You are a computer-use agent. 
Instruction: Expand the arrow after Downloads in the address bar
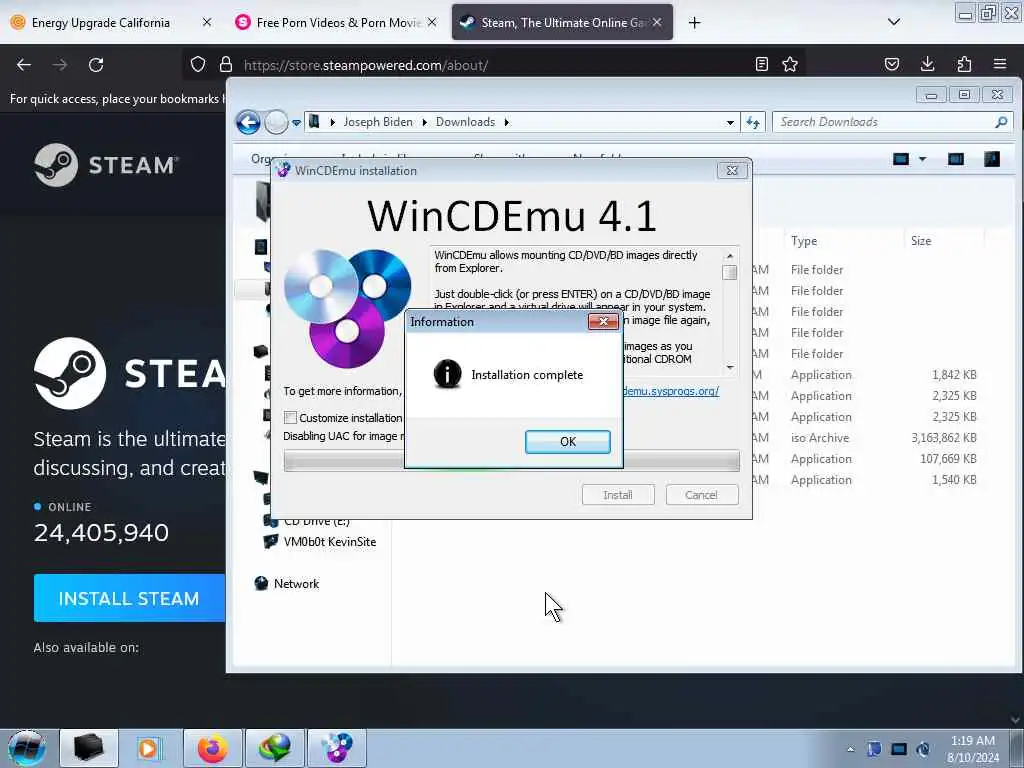click(506, 122)
